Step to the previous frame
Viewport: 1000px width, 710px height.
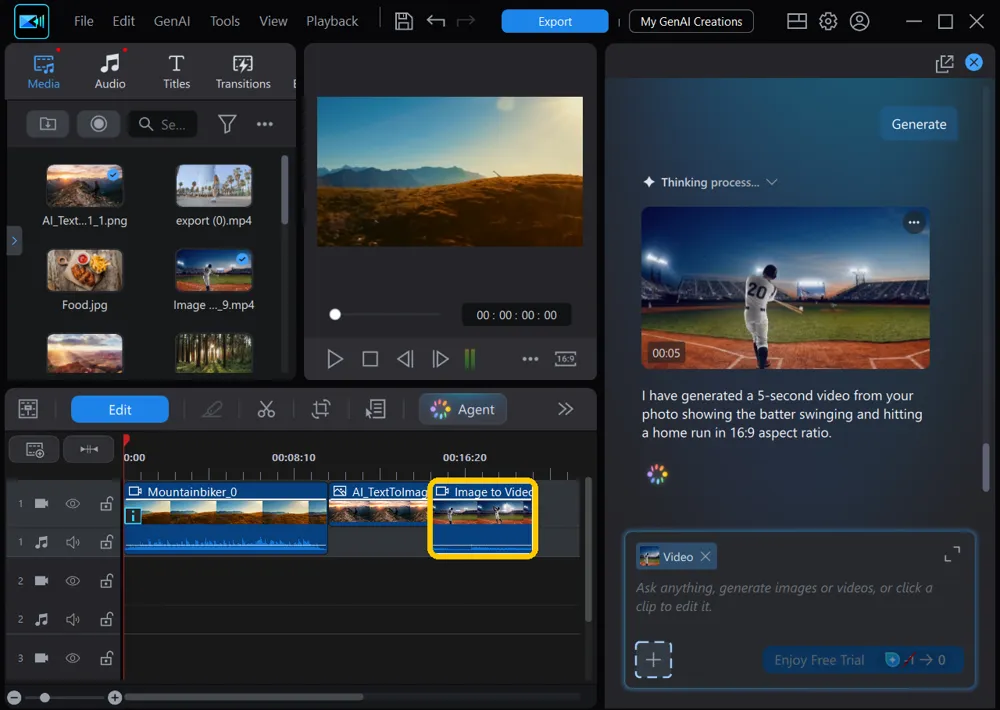click(405, 359)
